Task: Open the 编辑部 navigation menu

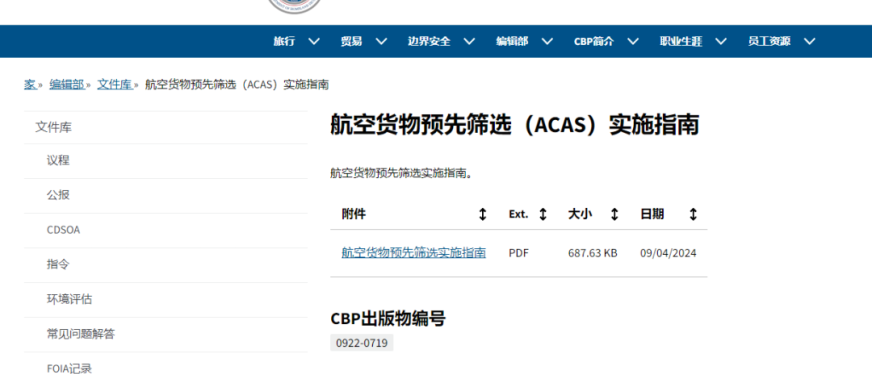Action: (512, 41)
